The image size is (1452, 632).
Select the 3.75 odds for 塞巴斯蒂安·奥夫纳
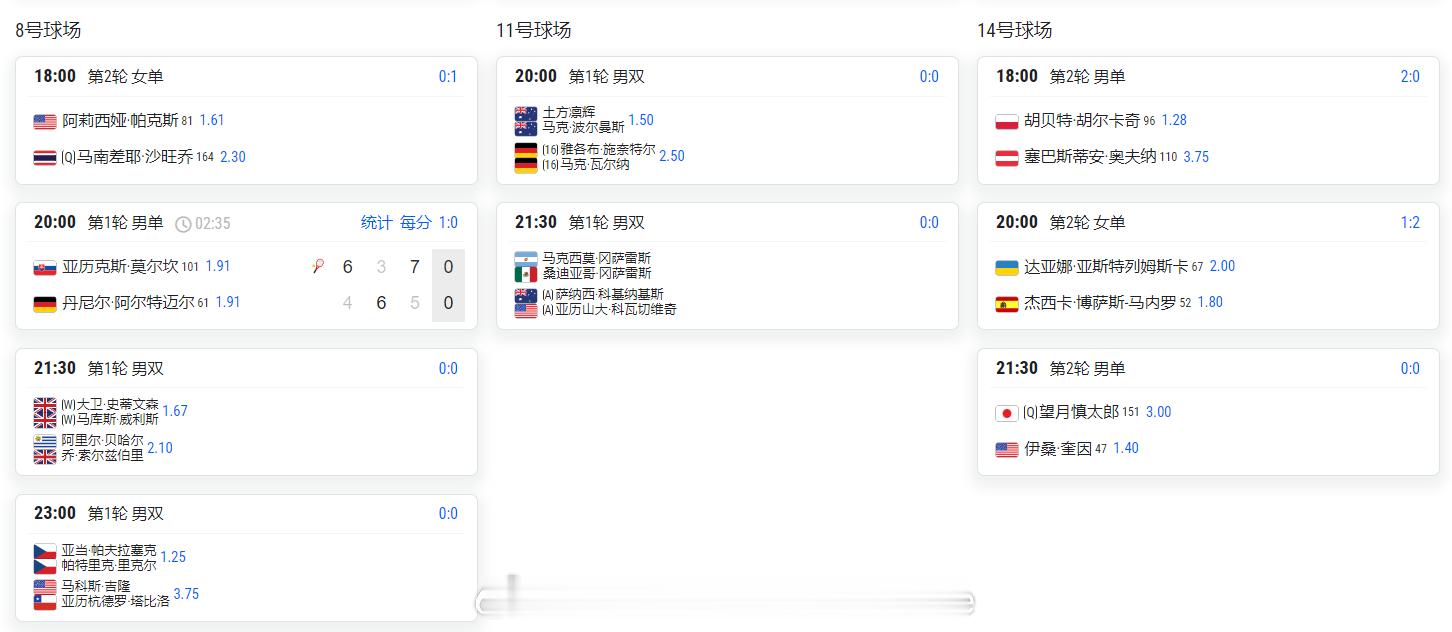pyautogui.click(x=1196, y=156)
